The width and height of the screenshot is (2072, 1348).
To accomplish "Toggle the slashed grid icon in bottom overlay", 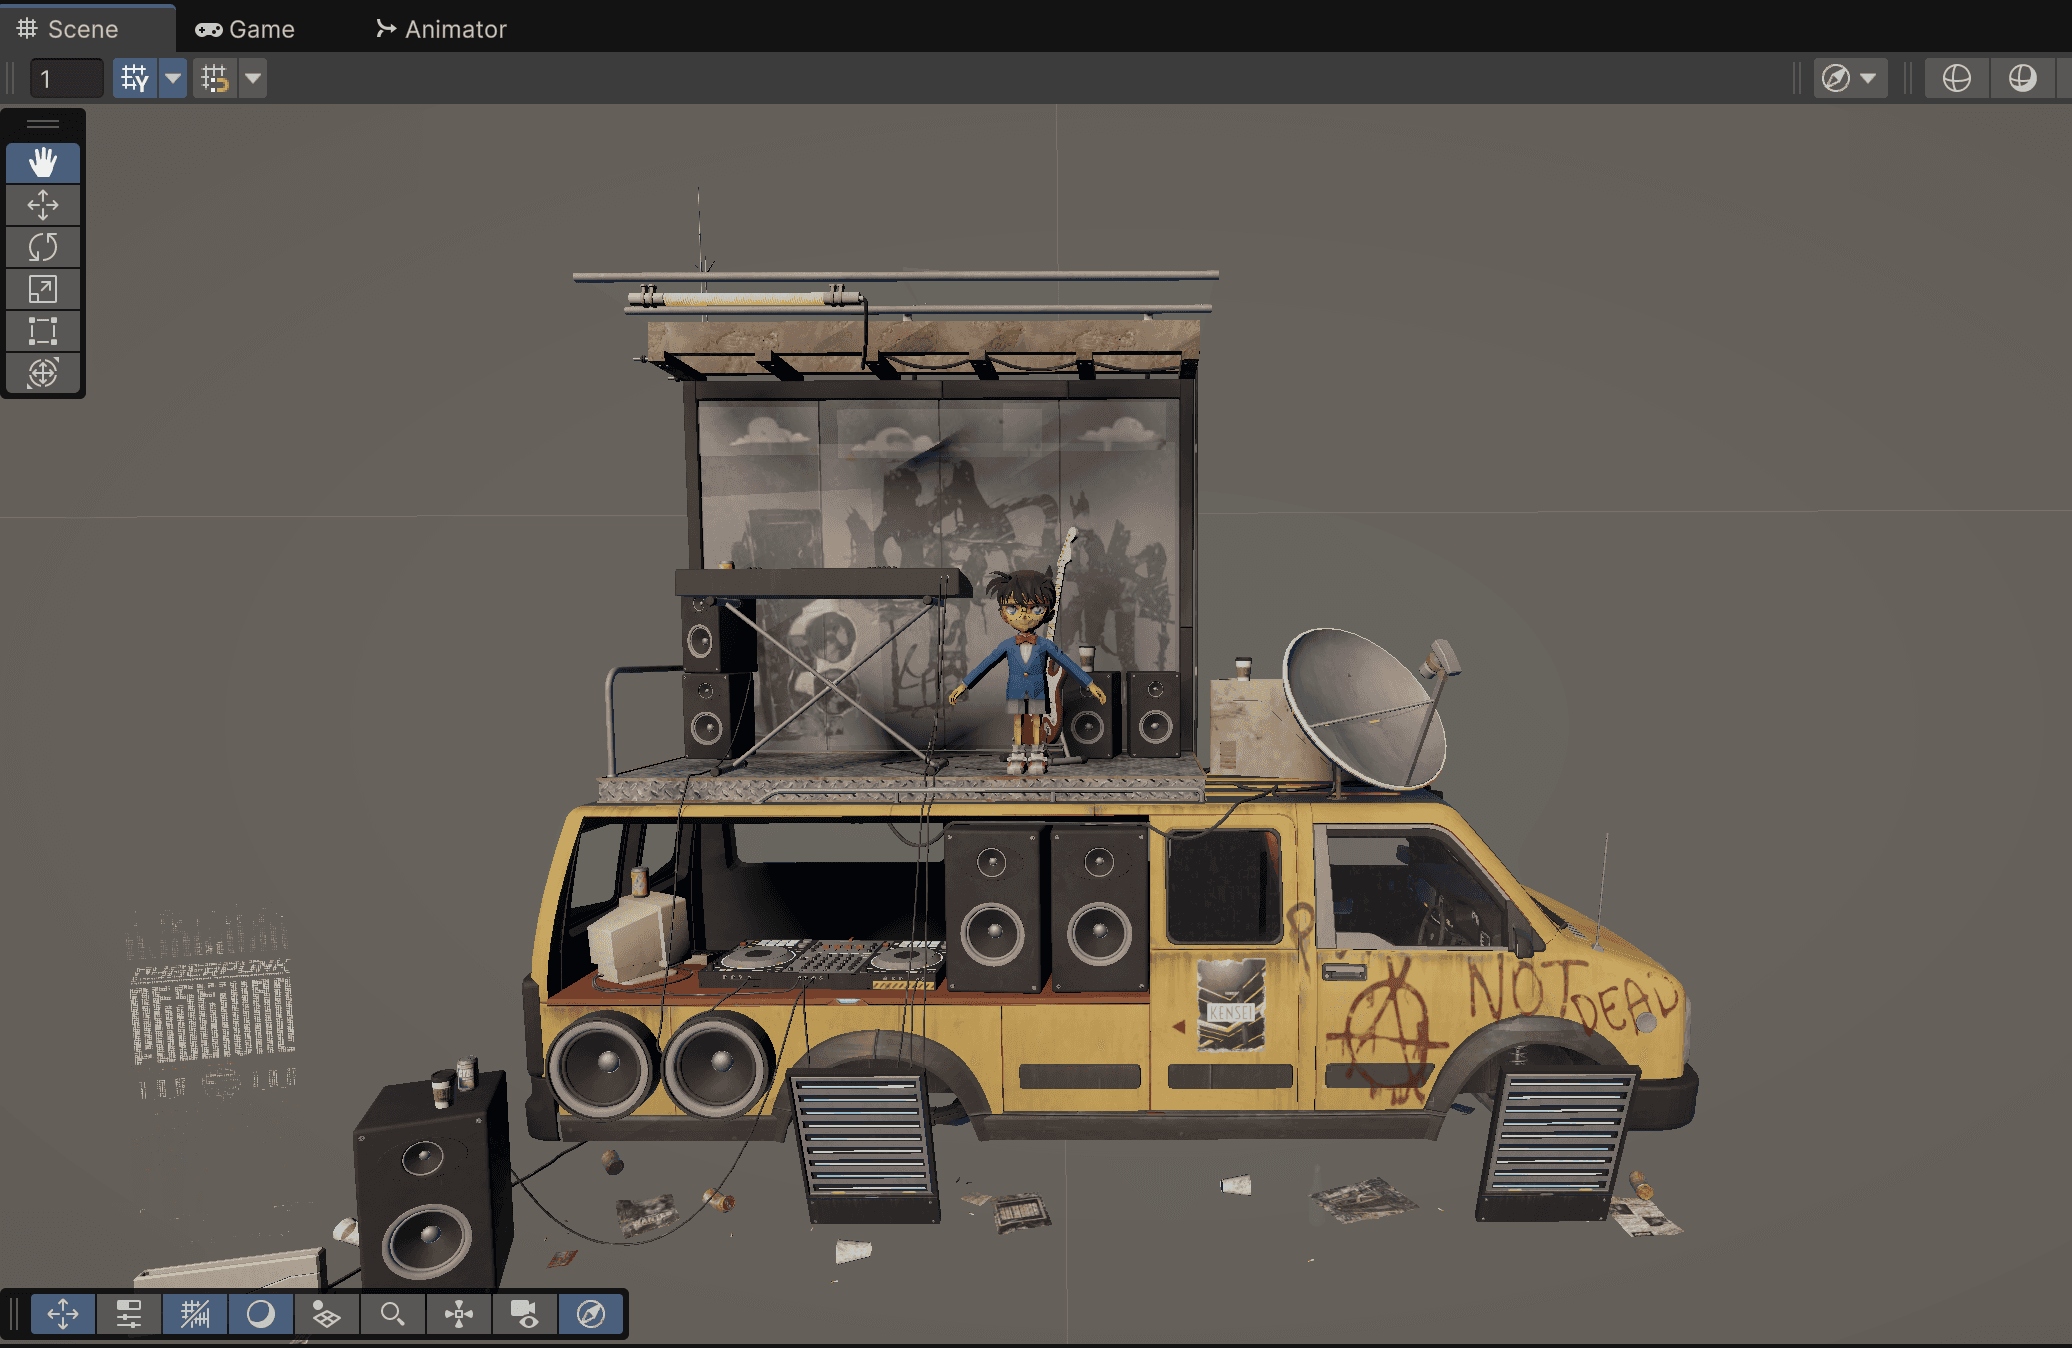I will 195,1314.
